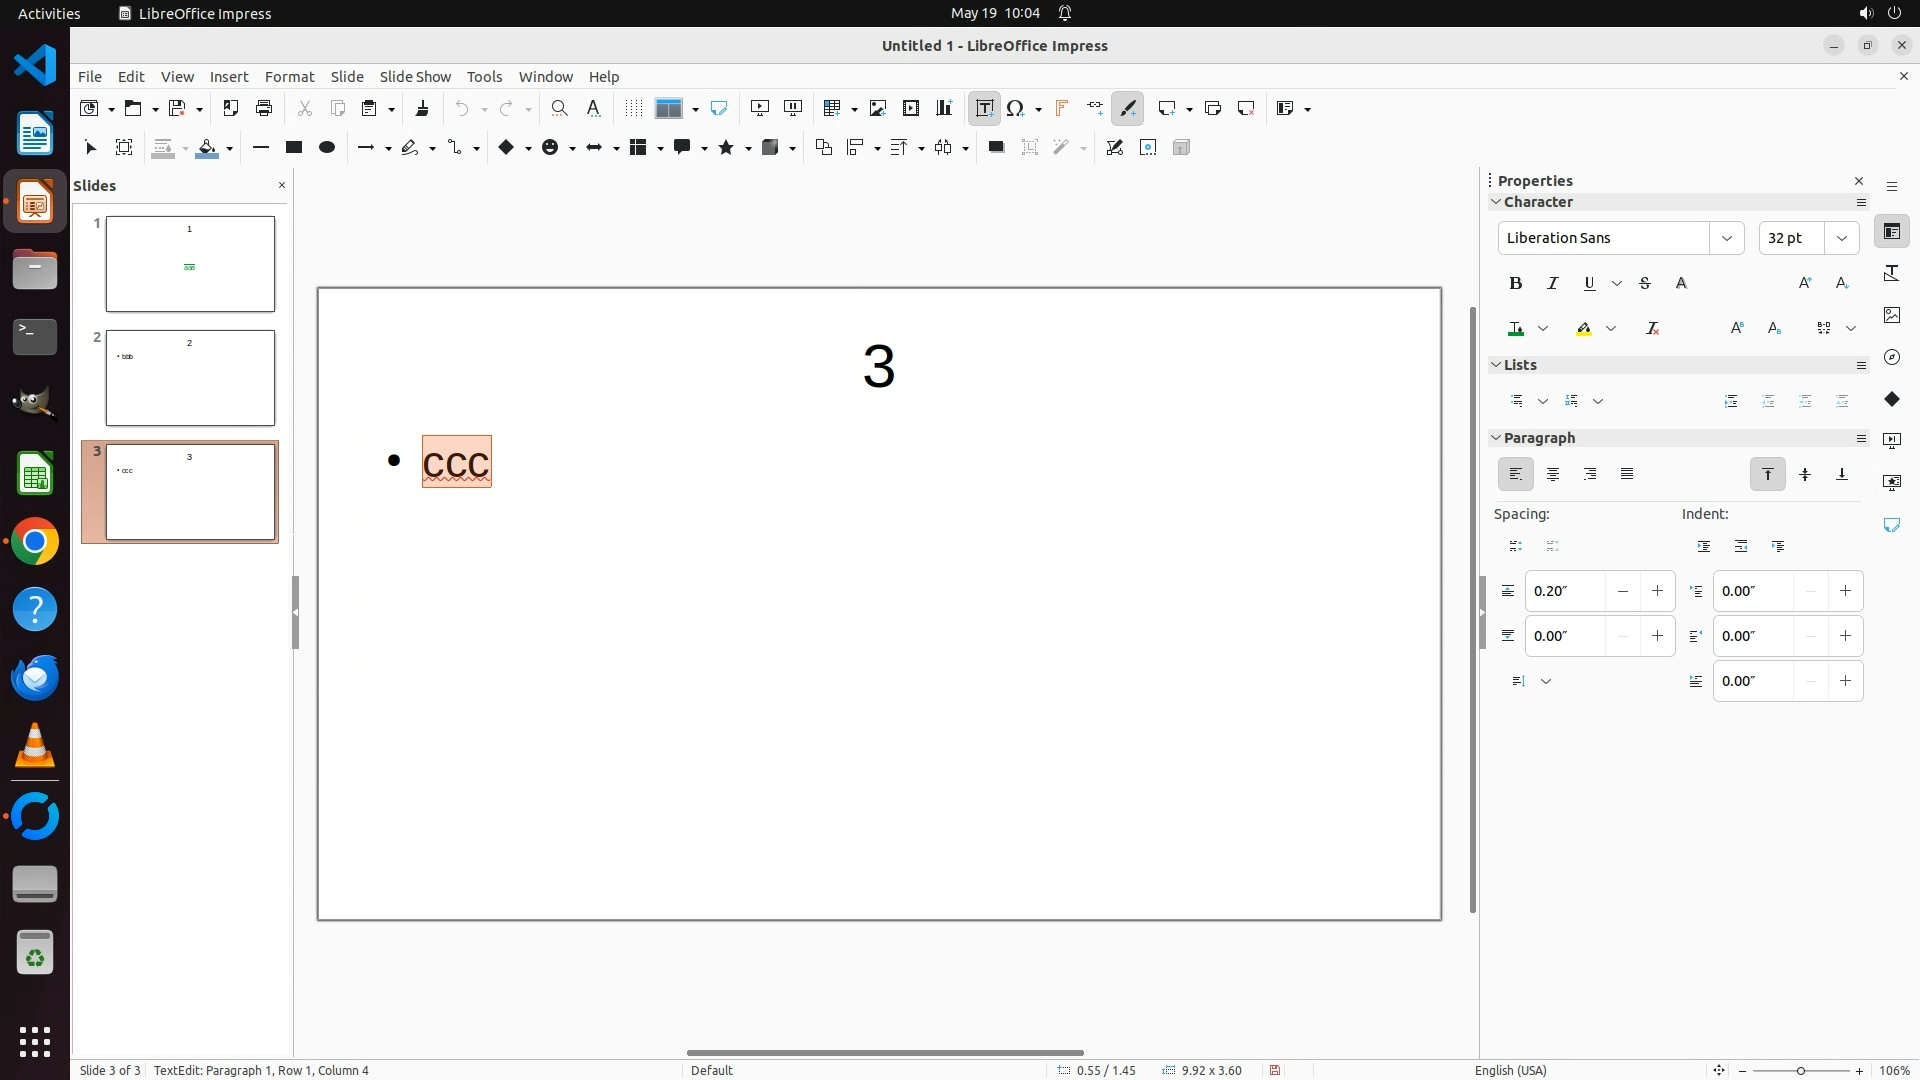Start presentation from first slide
The width and height of the screenshot is (1920, 1080).
[x=759, y=108]
